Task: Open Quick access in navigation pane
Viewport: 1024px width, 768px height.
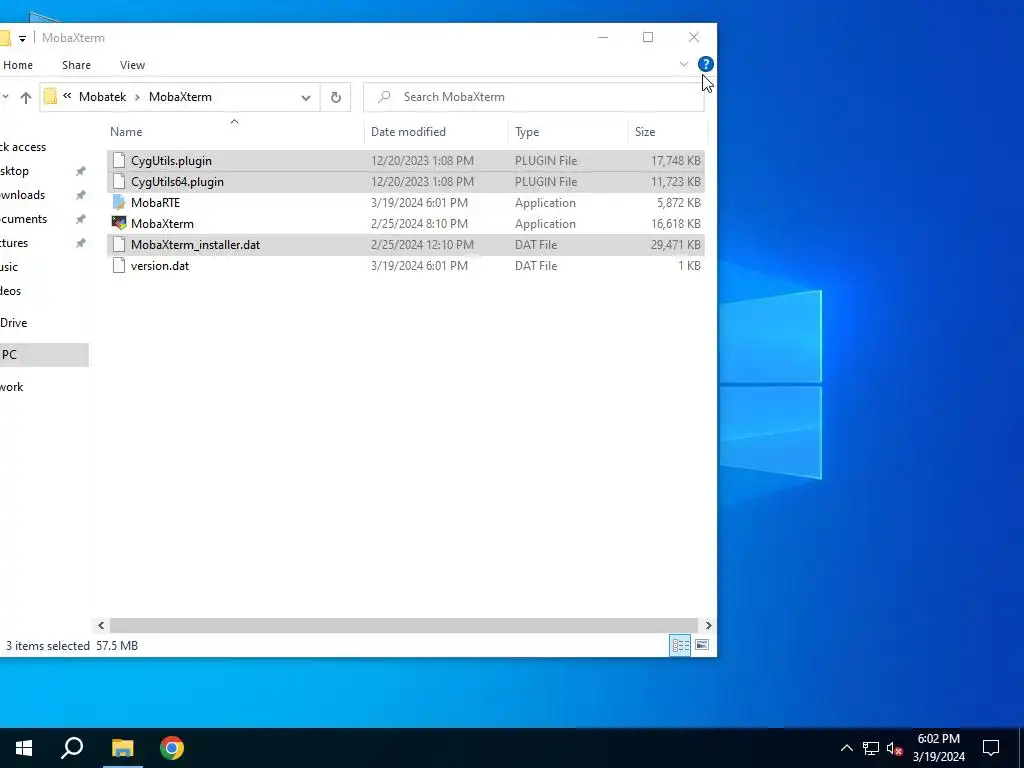Action: 23,147
